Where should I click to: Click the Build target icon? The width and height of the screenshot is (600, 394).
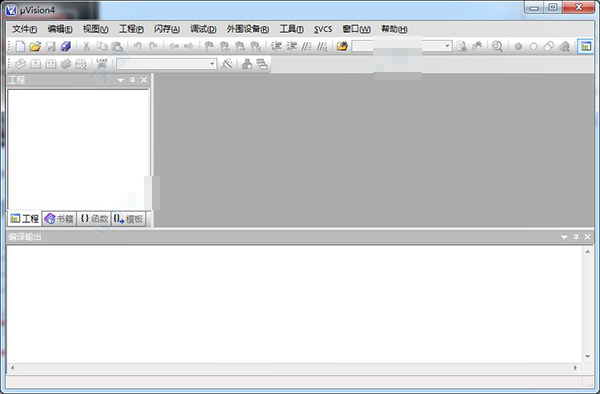pos(35,64)
